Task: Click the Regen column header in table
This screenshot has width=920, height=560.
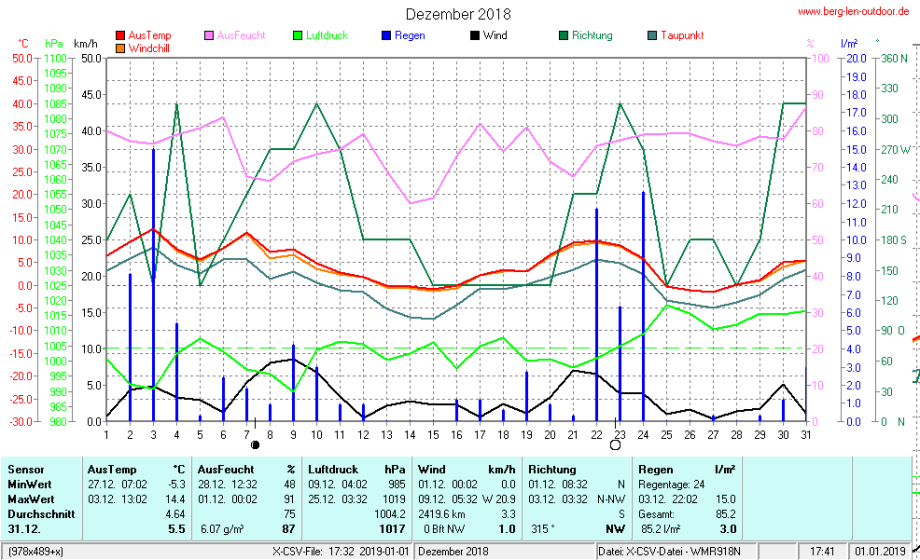Action: (x=656, y=468)
